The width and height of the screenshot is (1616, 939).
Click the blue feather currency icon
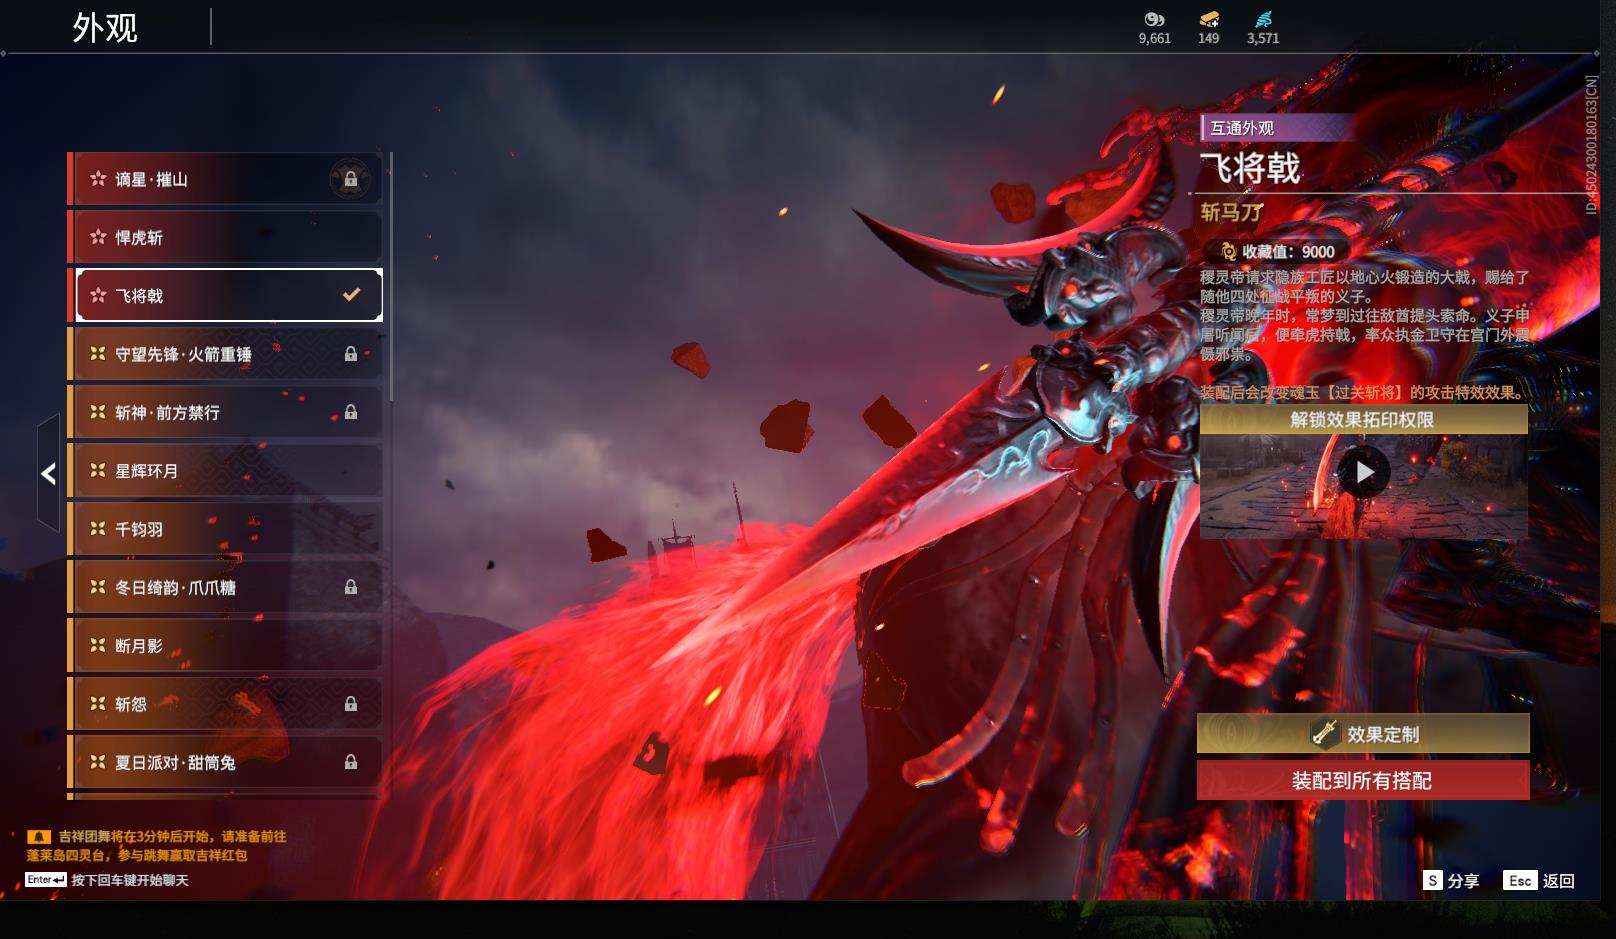coord(1263,19)
